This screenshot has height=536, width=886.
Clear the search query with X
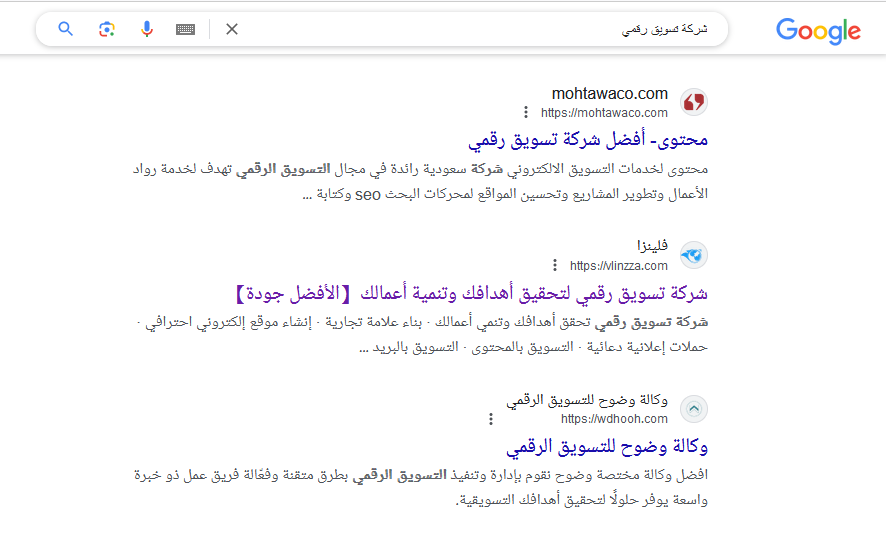pos(232,29)
